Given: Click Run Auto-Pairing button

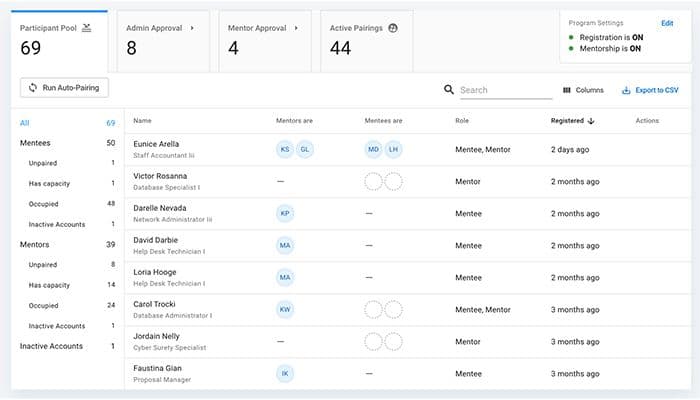Looking at the screenshot, I should point(64,88).
